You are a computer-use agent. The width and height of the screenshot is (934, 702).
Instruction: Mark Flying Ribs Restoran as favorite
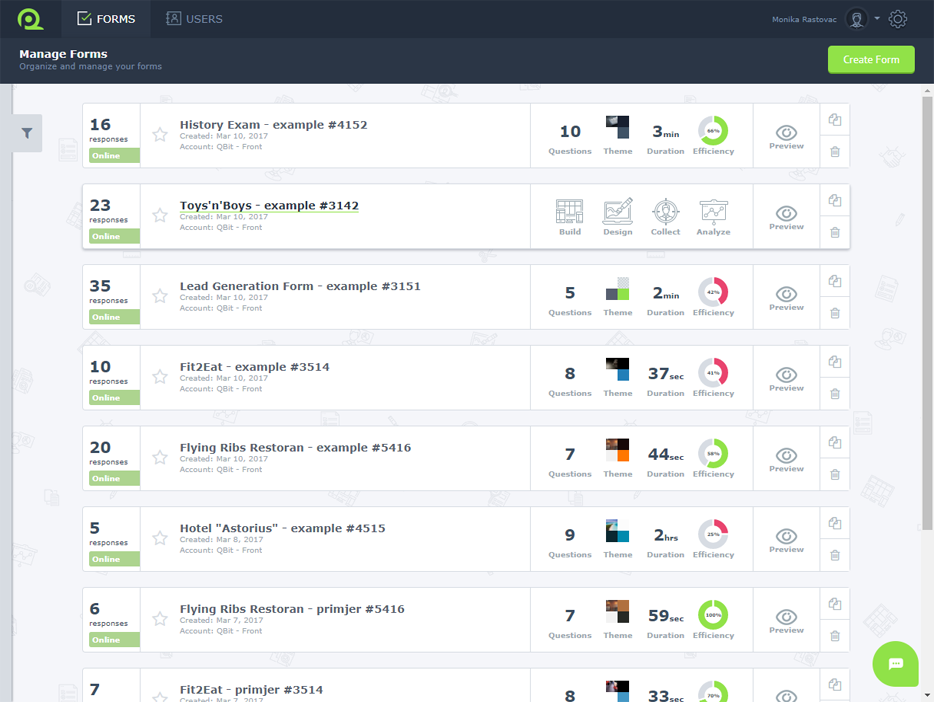click(160, 458)
